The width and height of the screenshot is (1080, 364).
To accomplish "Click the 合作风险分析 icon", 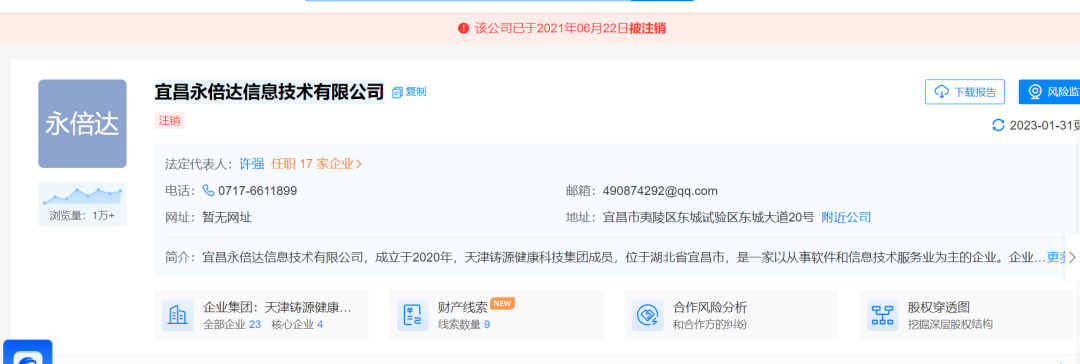I will pyautogui.click(x=647, y=316).
